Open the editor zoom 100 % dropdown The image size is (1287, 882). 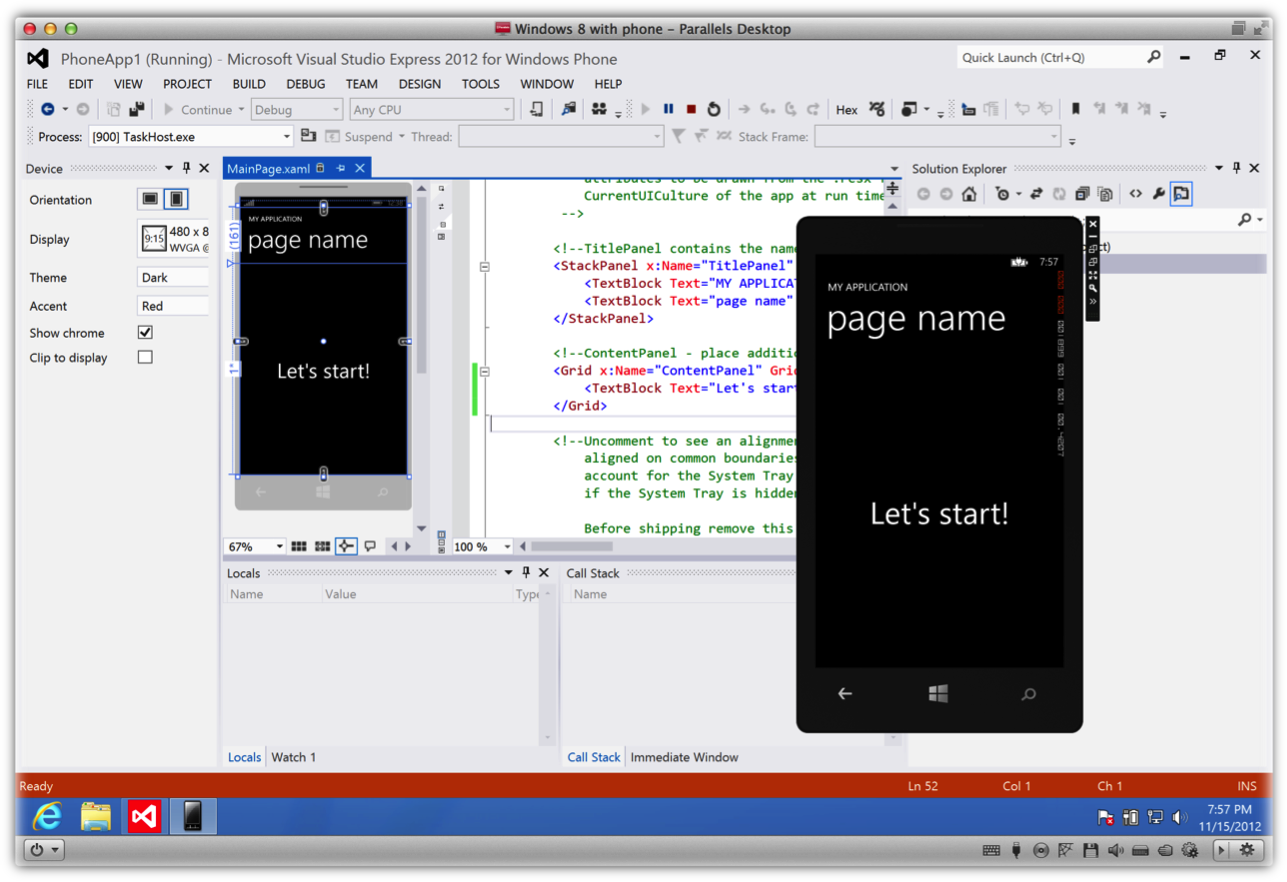[x=483, y=547]
